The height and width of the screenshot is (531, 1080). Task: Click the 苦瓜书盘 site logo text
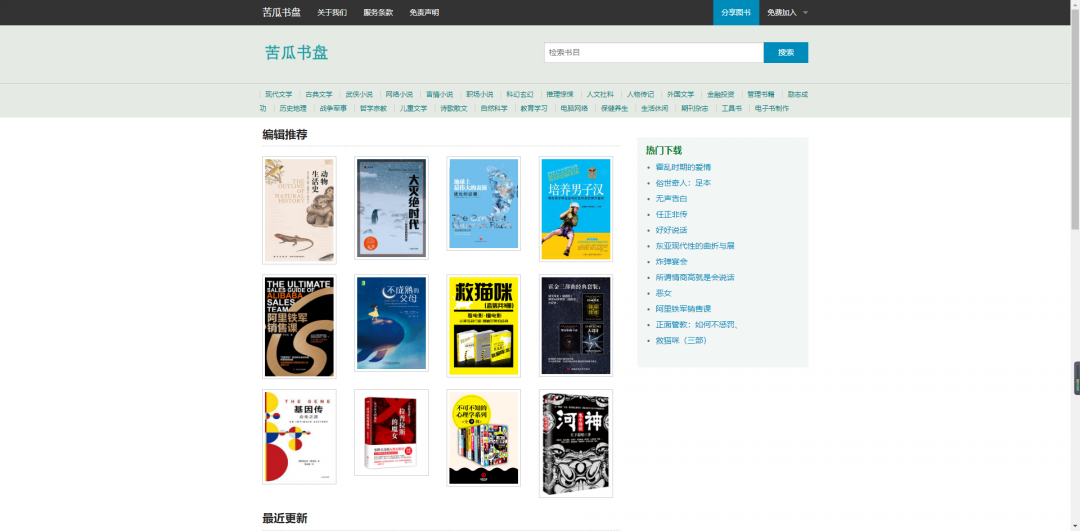tap(296, 52)
